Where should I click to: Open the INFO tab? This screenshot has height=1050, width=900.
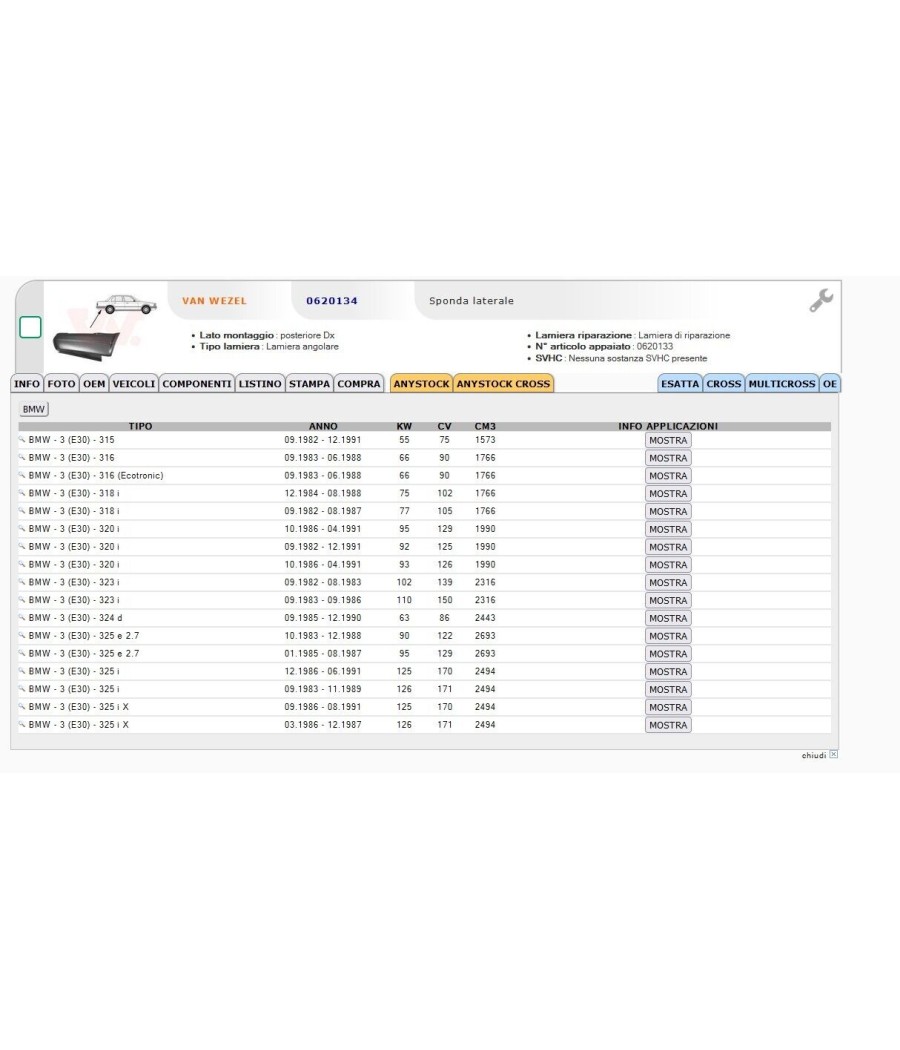click(x=27, y=384)
